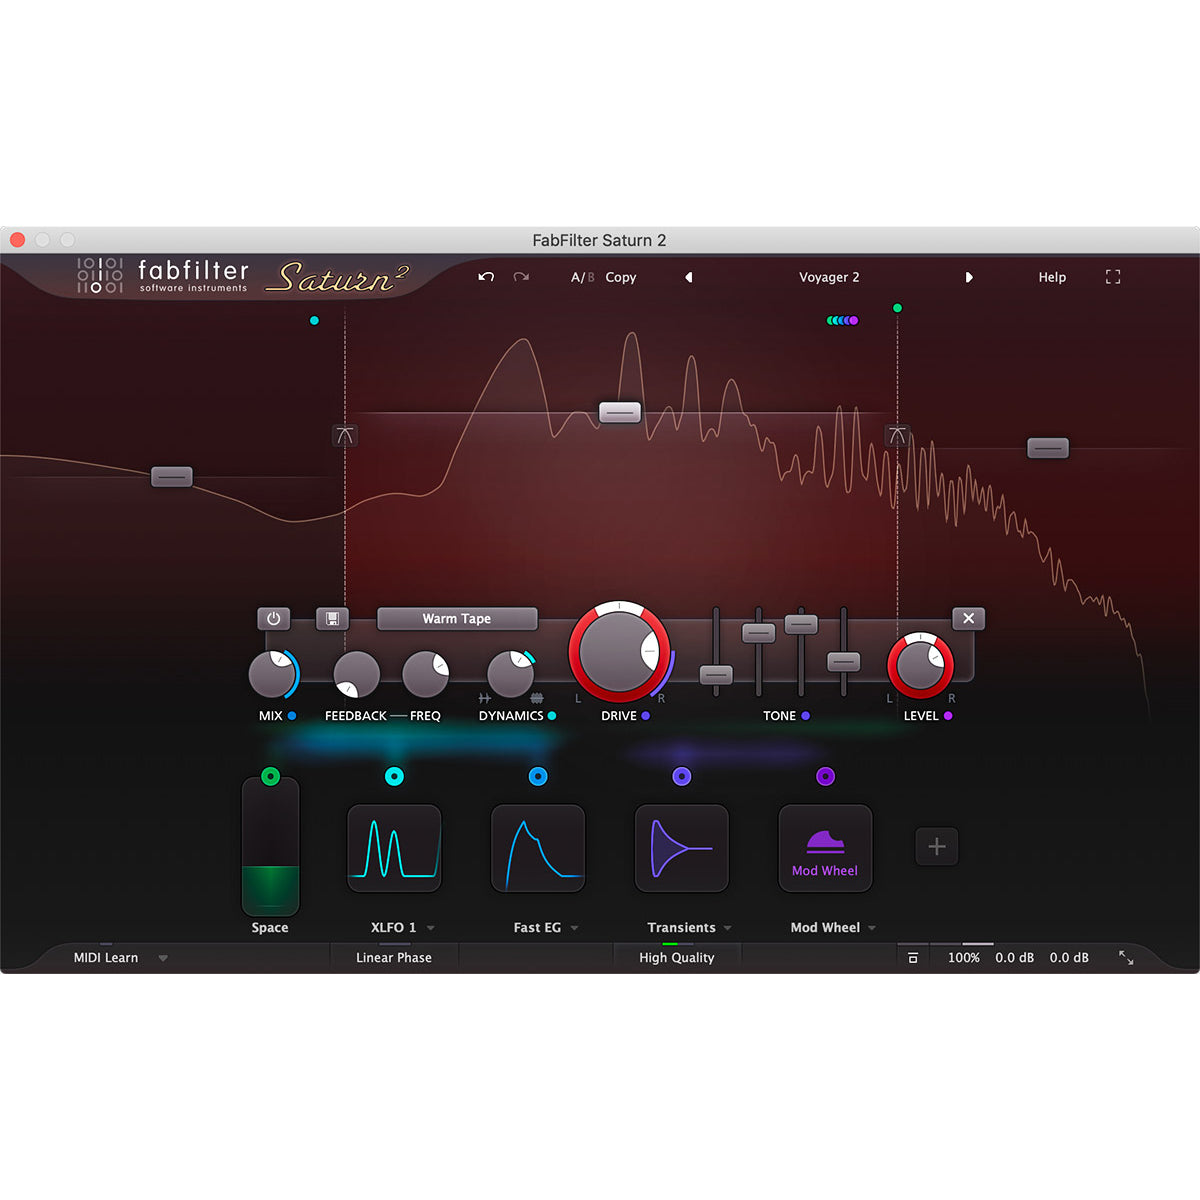Add a new modulation source with the plus icon
The width and height of the screenshot is (1200, 1200).
pyautogui.click(x=936, y=846)
